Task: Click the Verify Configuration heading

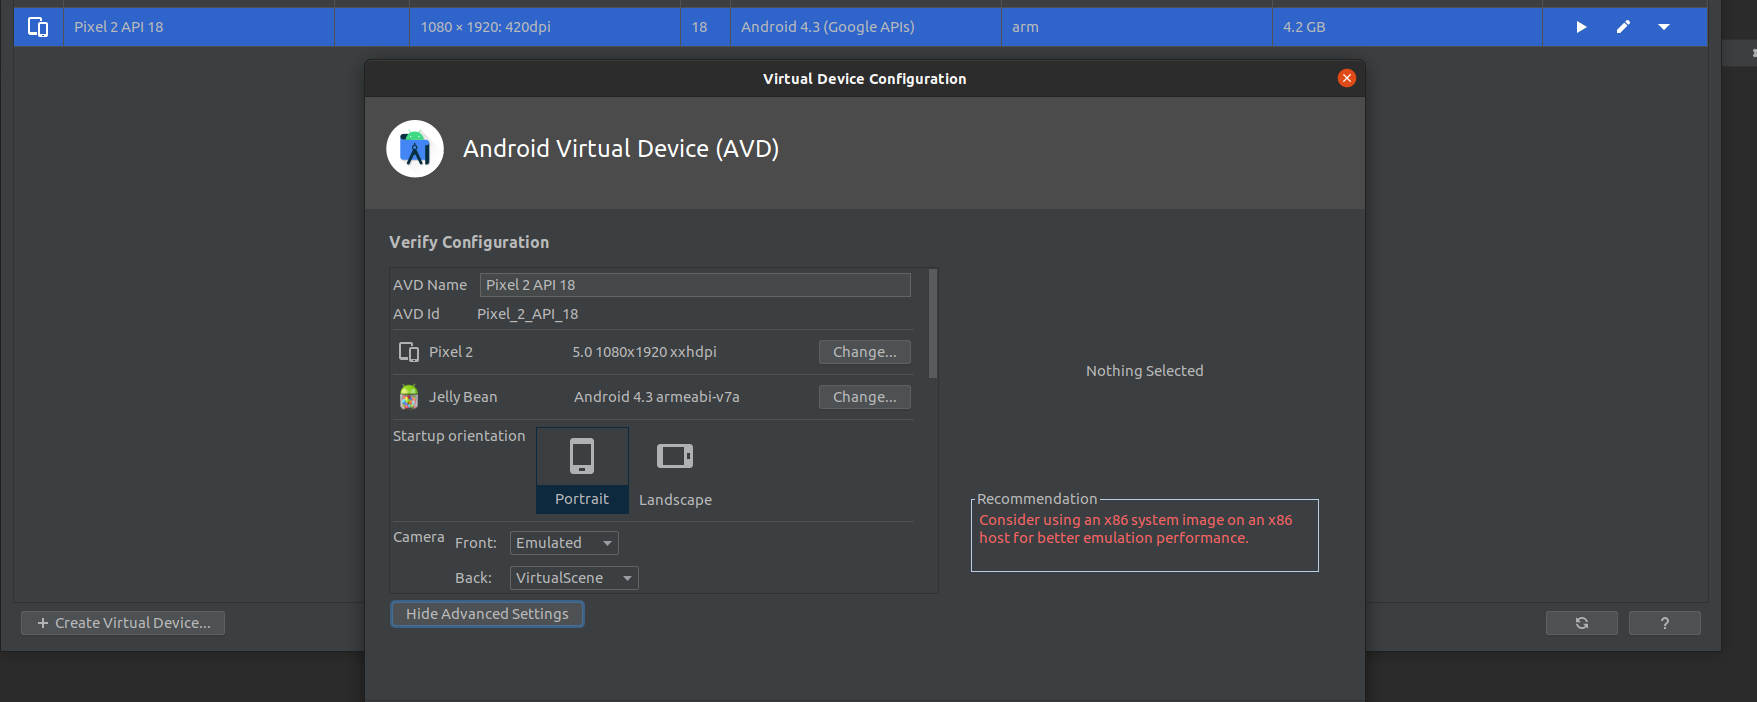Action: [x=469, y=242]
